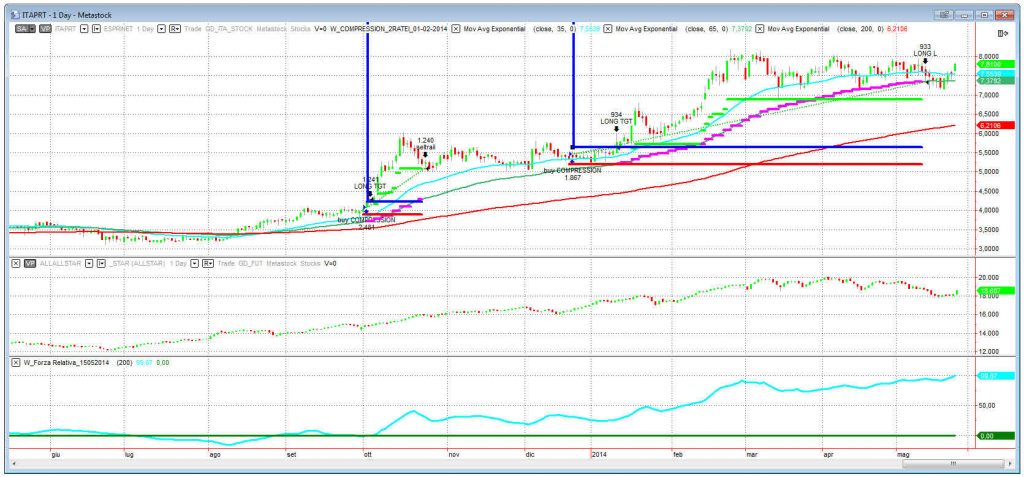Click the 6,2106 red price tag on axis

pyautogui.click(x=993, y=125)
